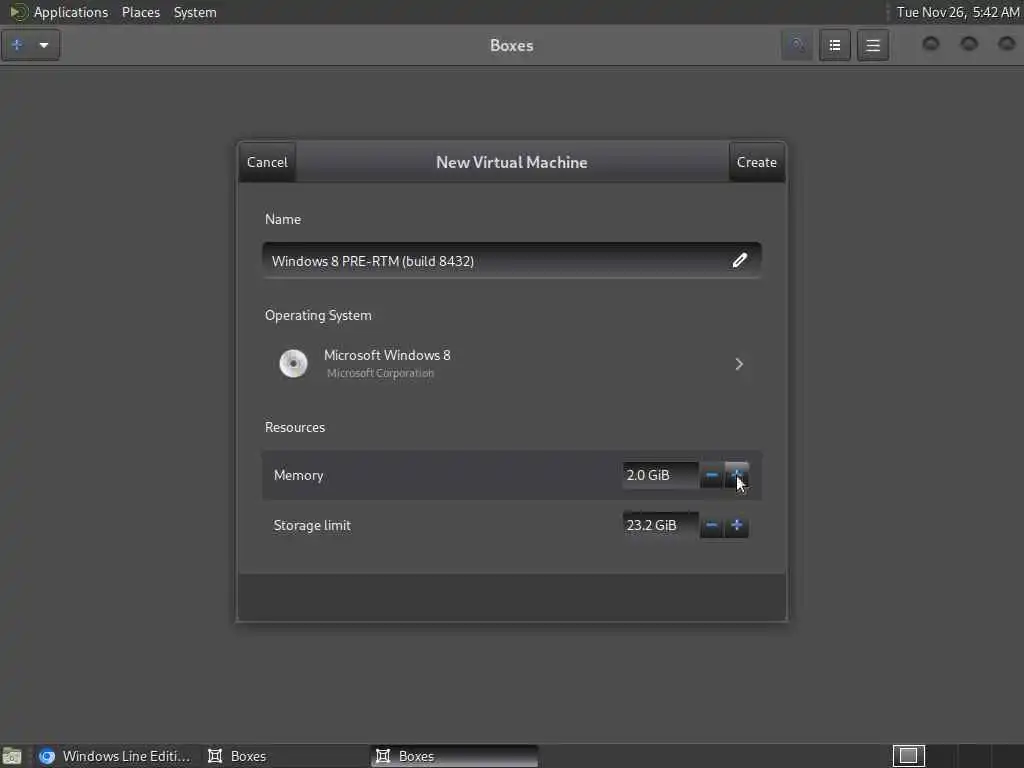Click the first window control button in Boxes header
This screenshot has width=1024, height=768.
[931, 44]
